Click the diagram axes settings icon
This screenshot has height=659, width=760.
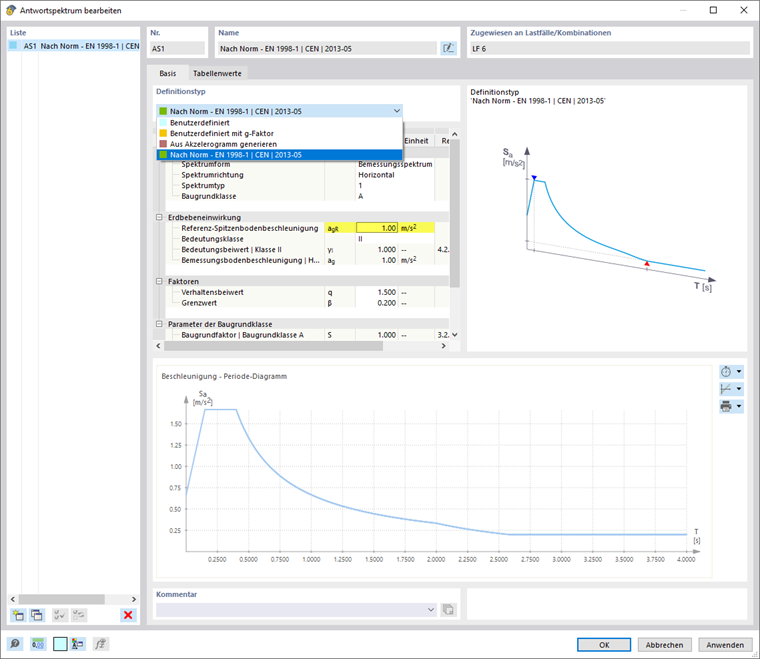click(726, 389)
